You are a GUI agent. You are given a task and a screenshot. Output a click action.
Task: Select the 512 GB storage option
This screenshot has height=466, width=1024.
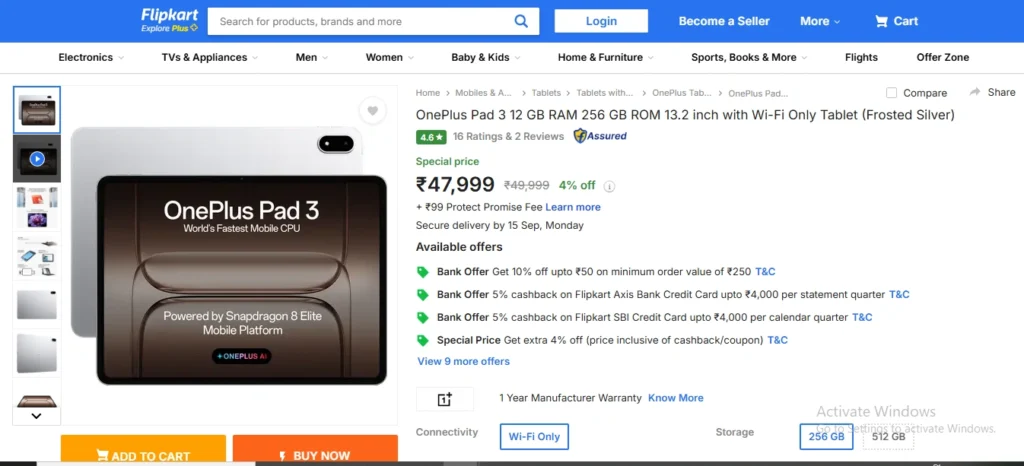coord(888,437)
